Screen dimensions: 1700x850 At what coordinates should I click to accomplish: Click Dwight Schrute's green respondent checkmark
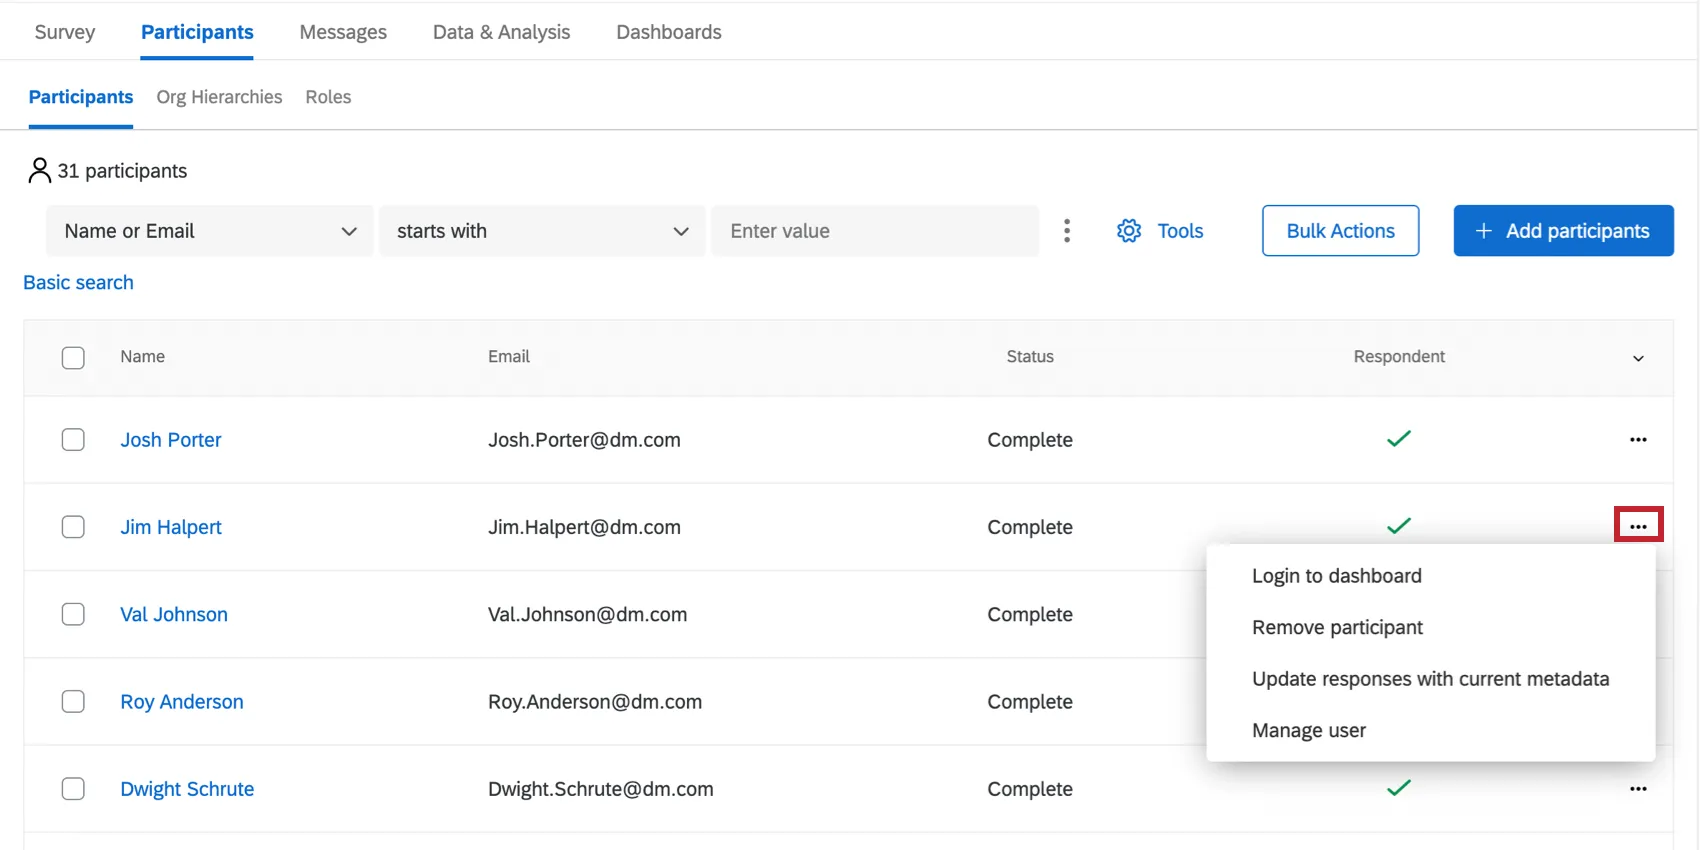1398,788
